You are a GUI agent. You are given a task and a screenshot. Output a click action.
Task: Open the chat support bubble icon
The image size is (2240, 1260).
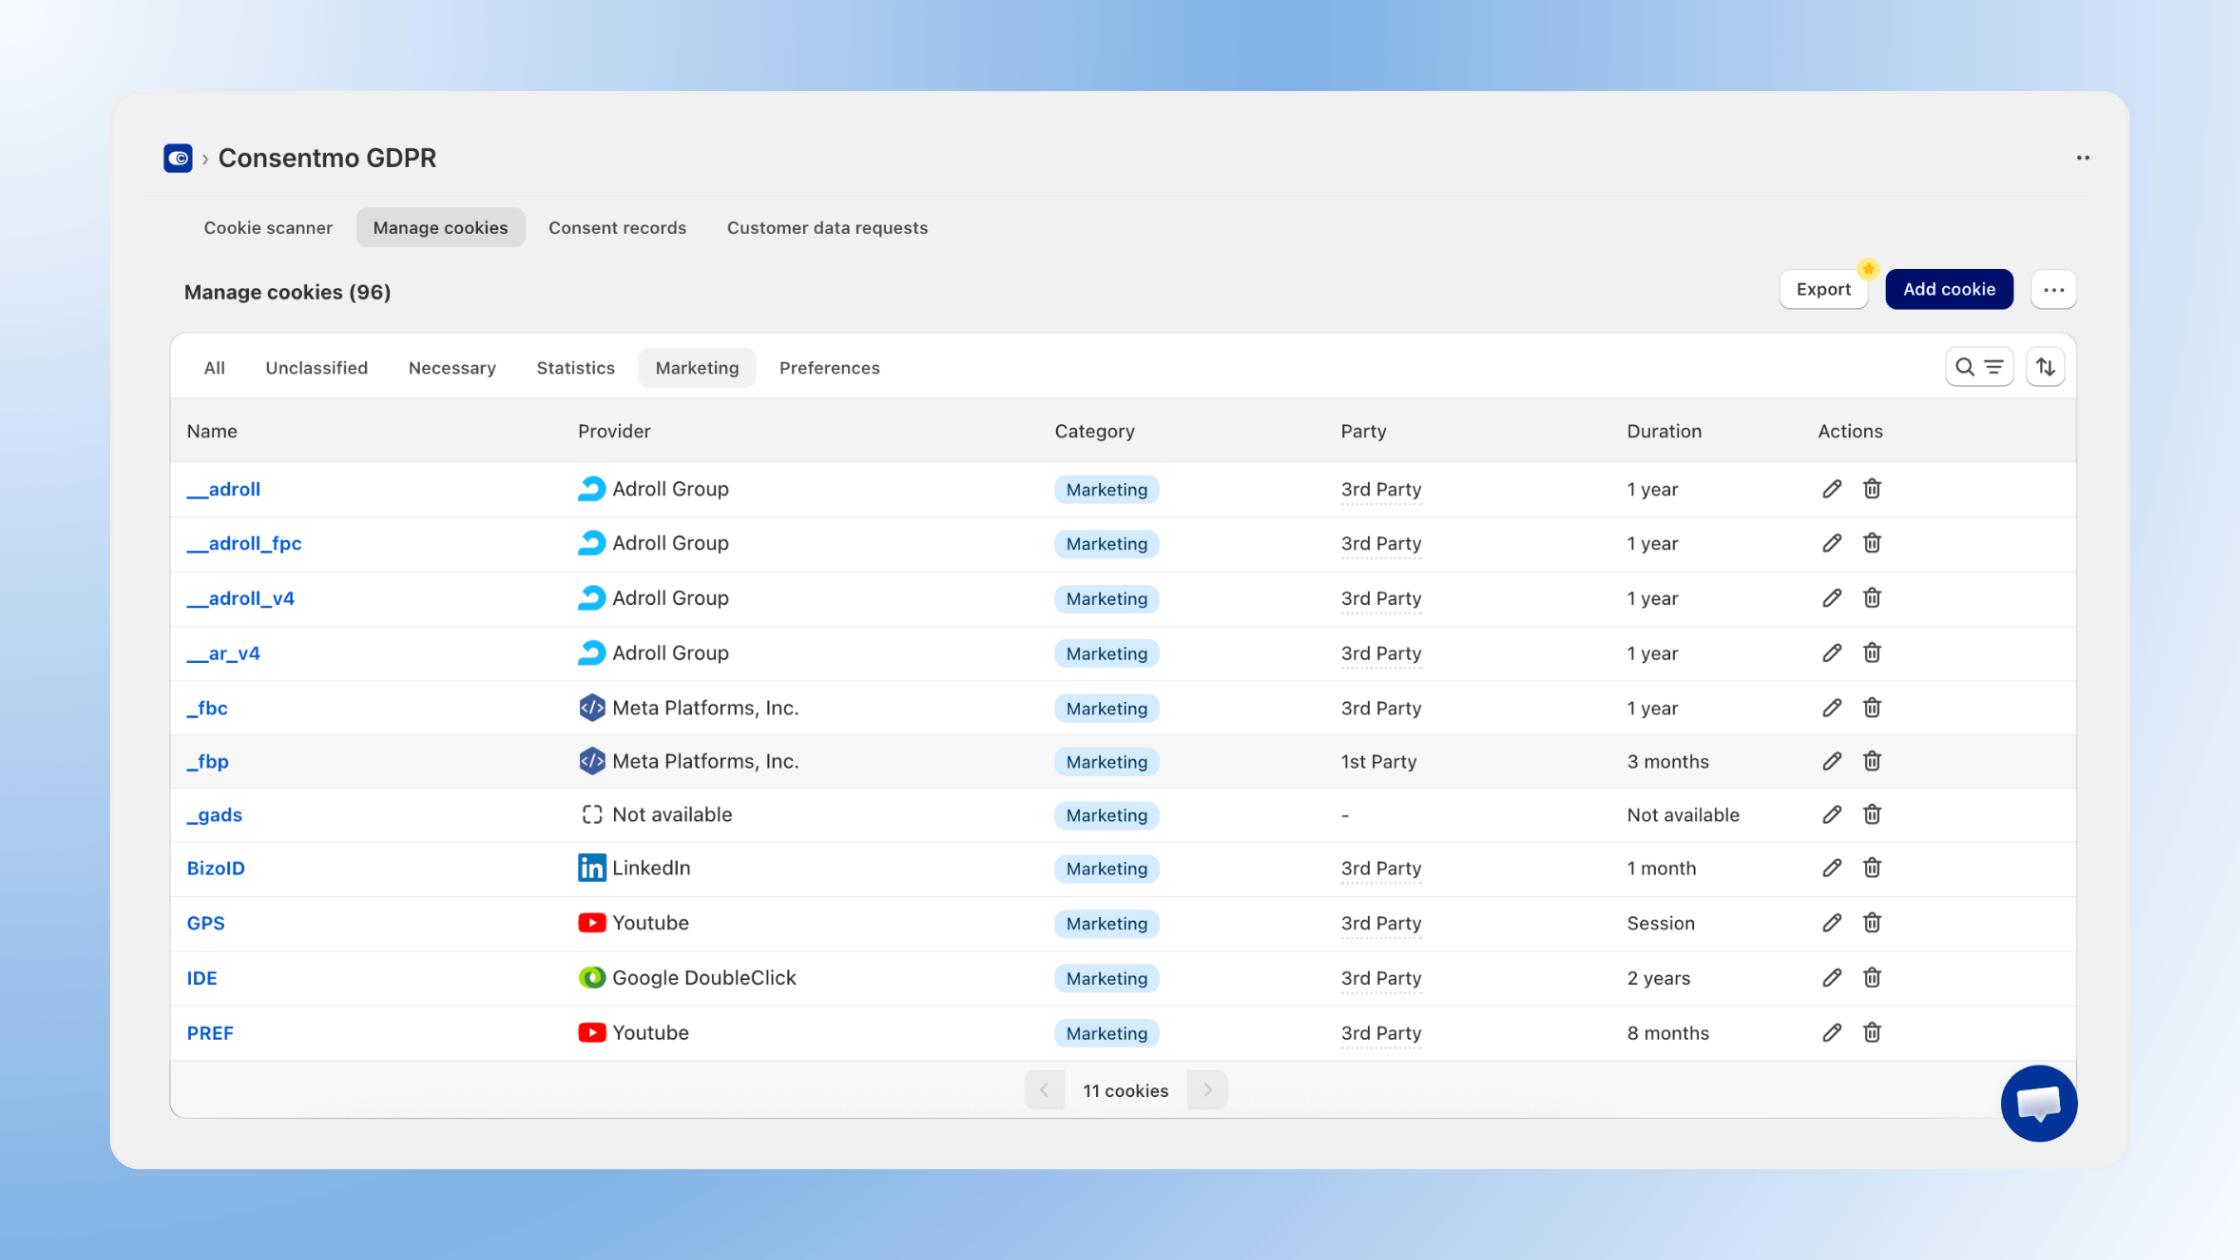pyautogui.click(x=2039, y=1103)
